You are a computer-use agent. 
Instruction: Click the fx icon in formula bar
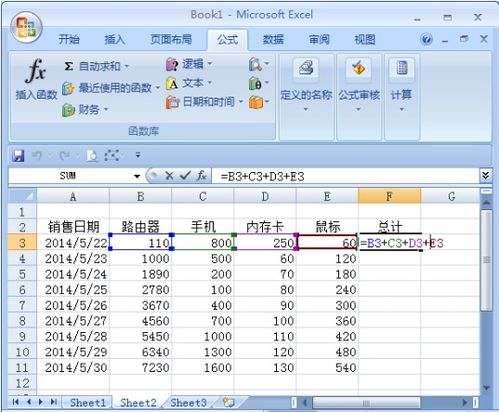point(201,175)
